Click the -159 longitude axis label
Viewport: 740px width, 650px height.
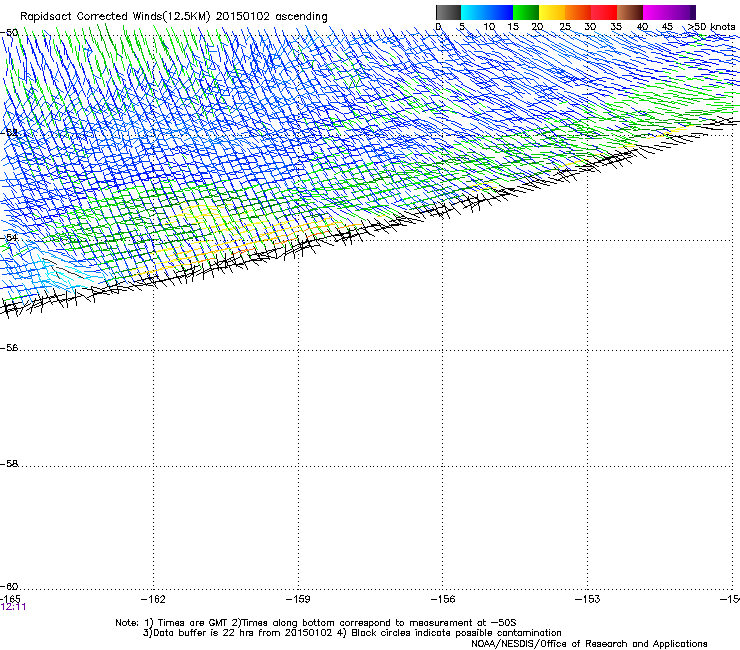coord(298,599)
